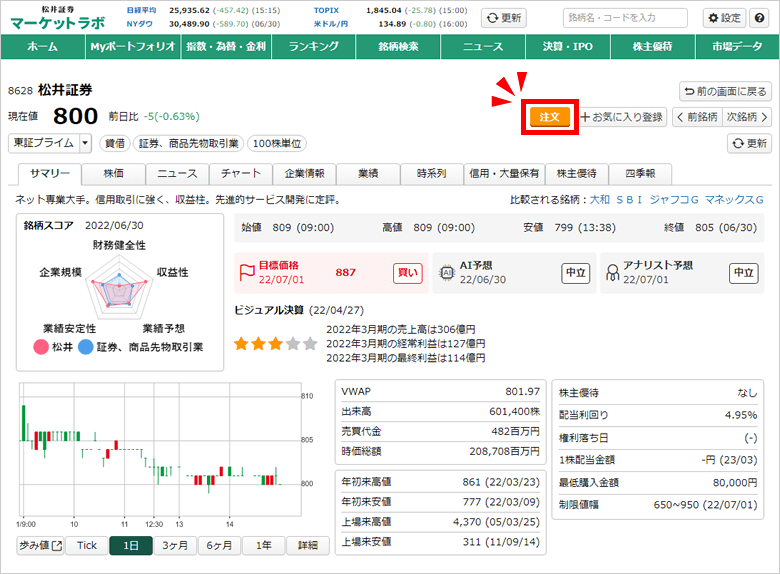Screen dimensions: 780x574
Task: Click the red 買い rating badge
Action: [x=408, y=273]
